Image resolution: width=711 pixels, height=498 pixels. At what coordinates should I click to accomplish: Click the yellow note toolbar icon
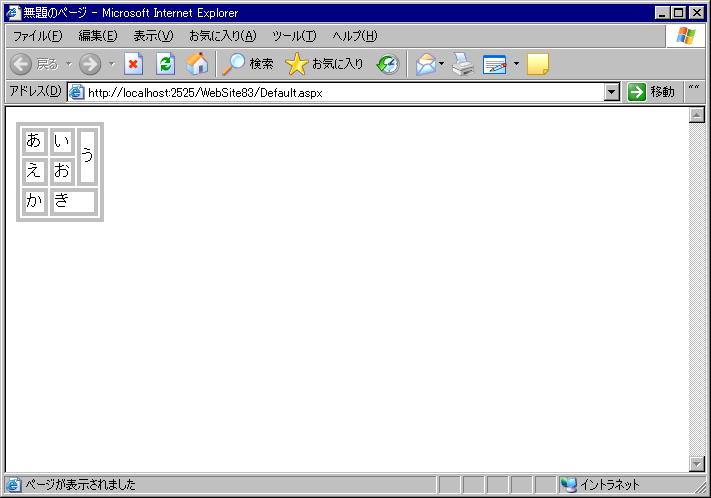538,64
